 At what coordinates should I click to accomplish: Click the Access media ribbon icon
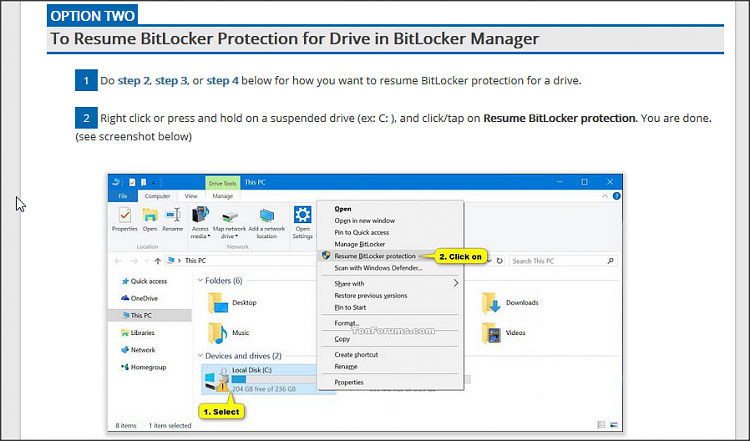[x=200, y=215]
